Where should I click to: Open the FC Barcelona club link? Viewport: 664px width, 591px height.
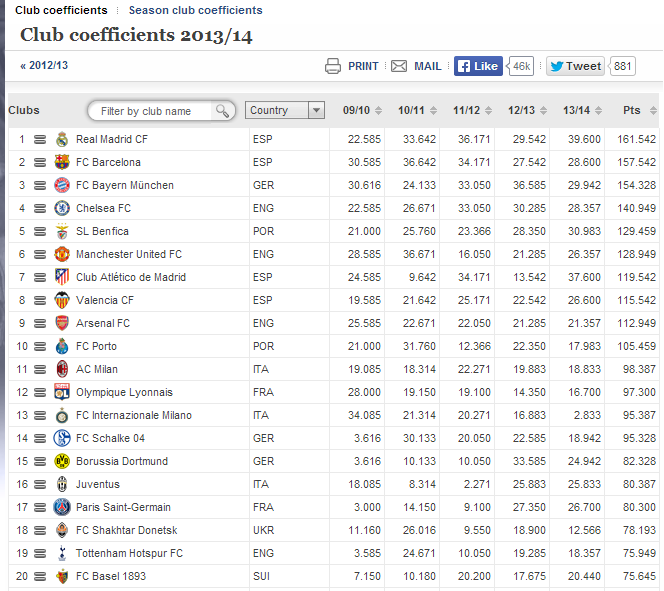108,162
